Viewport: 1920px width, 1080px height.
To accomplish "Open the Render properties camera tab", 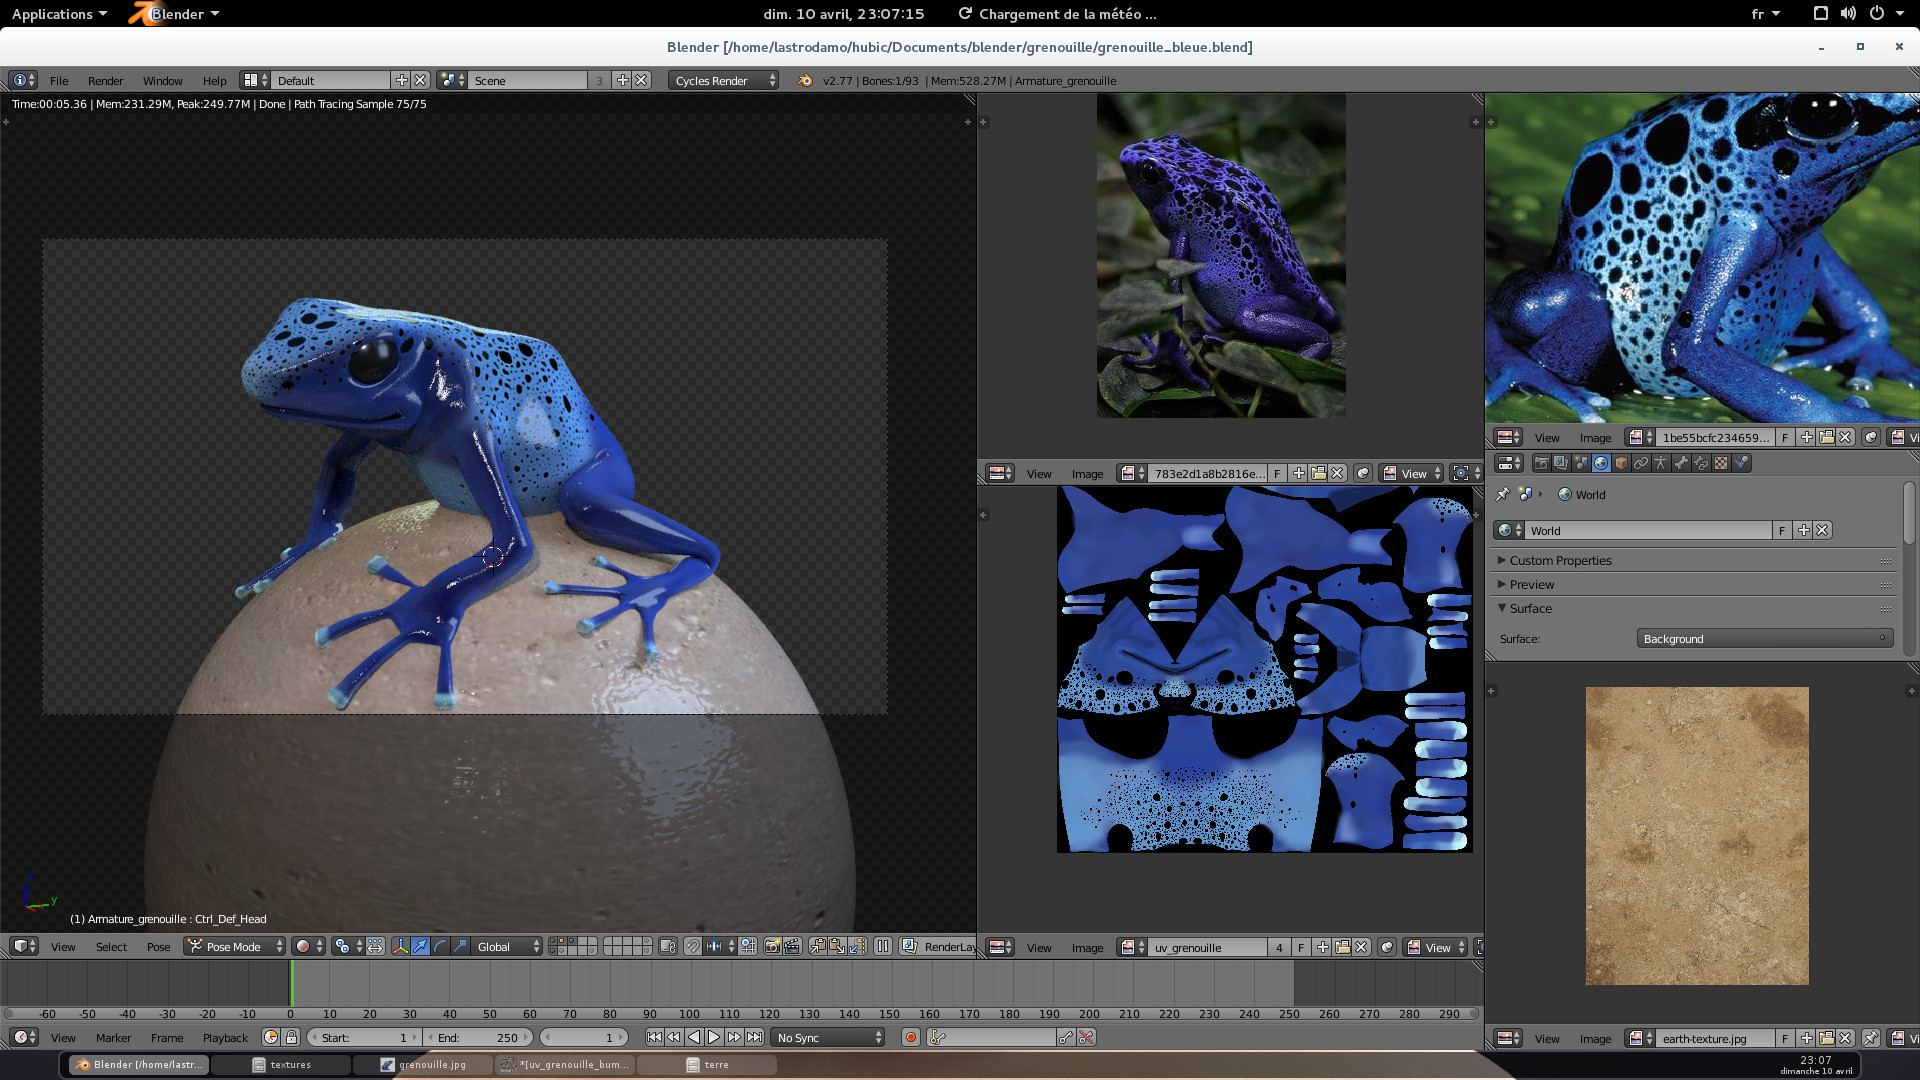I will click(1542, 463).
